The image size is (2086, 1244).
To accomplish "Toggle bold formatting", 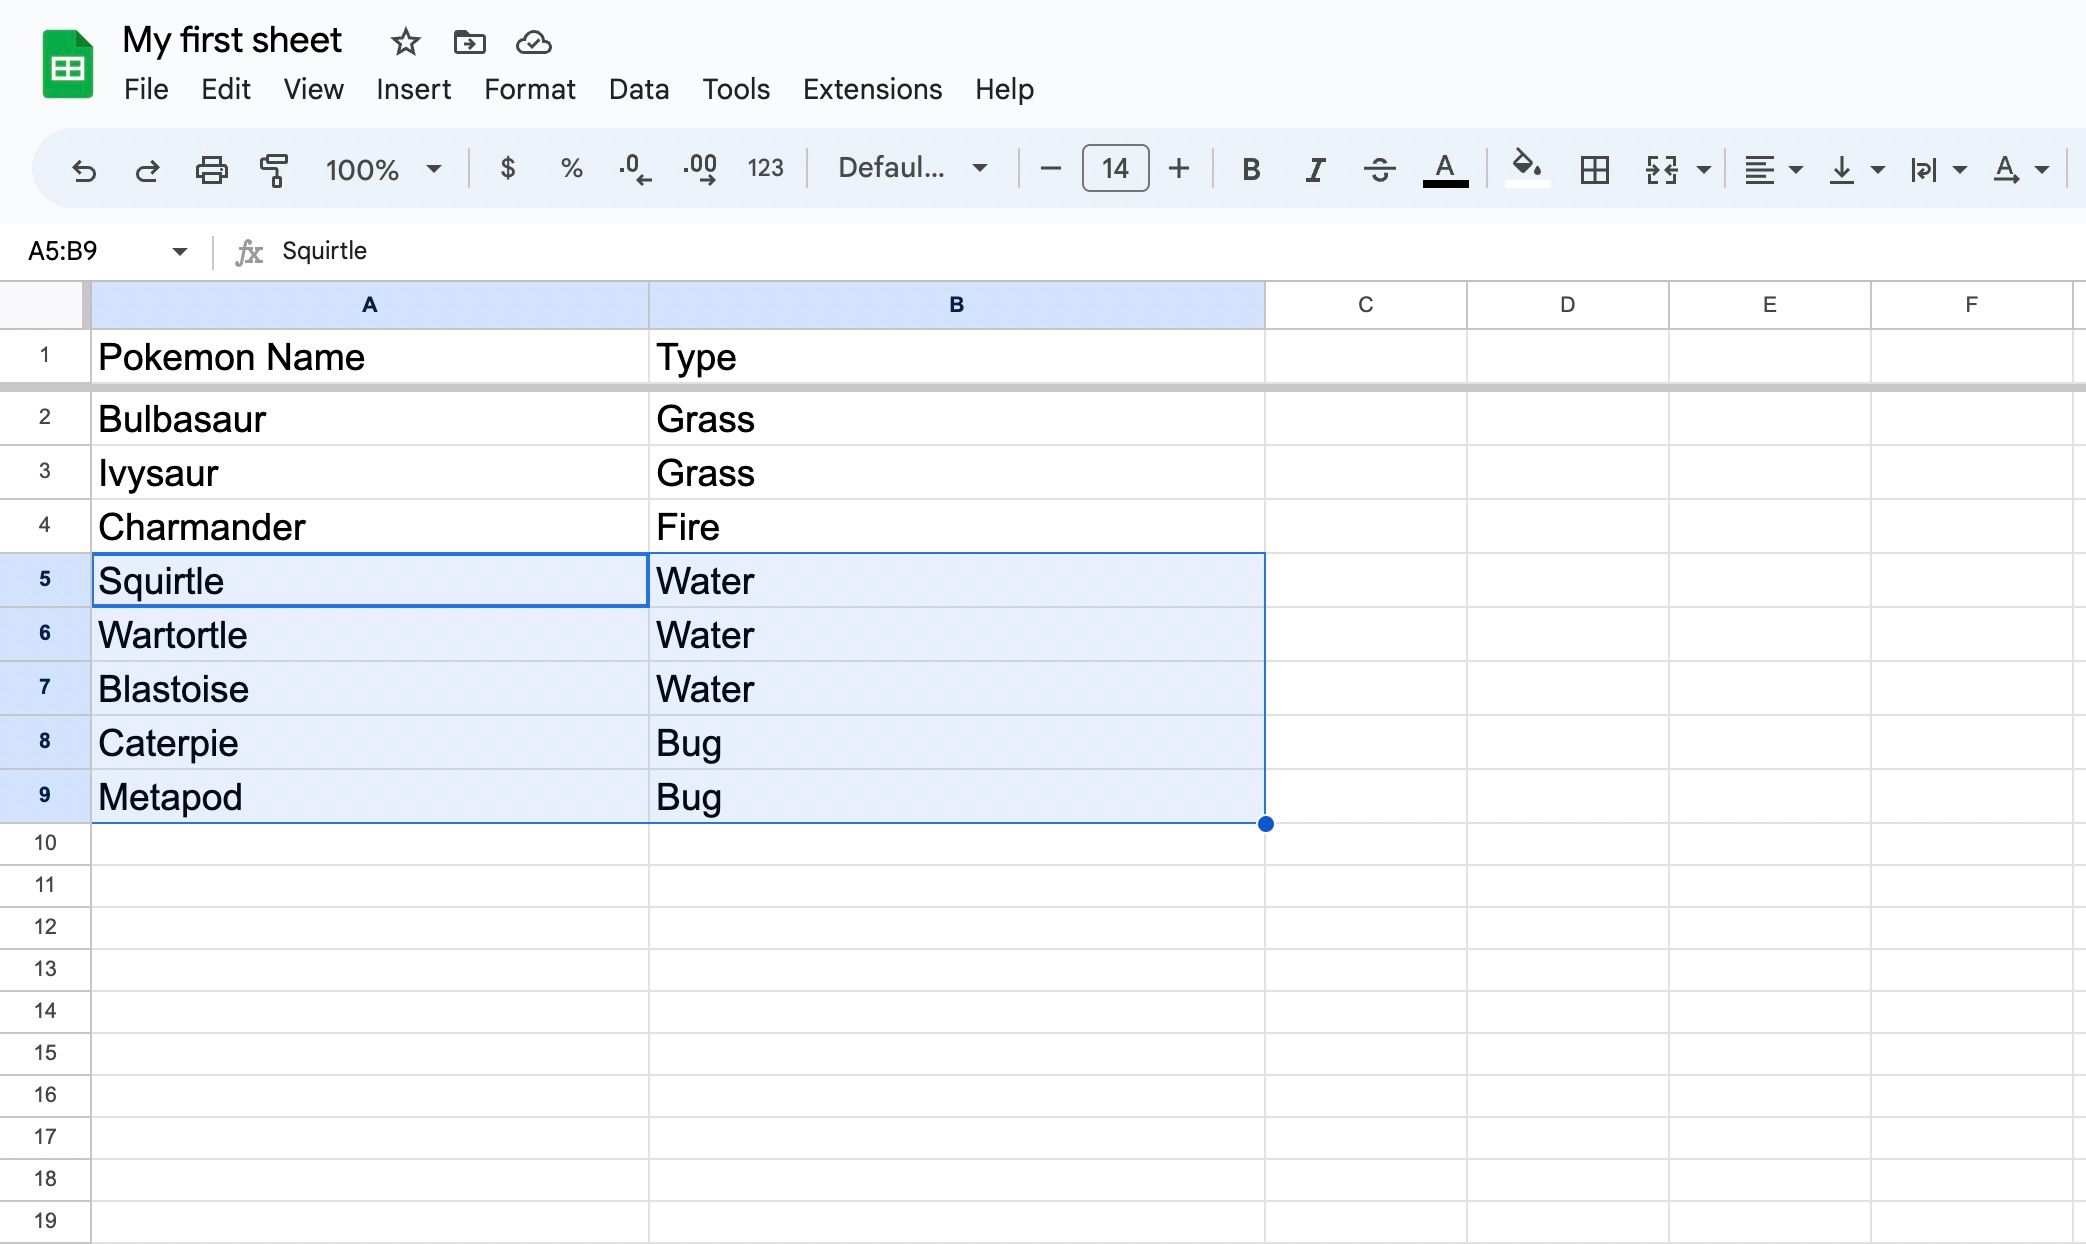I will (1250, 169).
